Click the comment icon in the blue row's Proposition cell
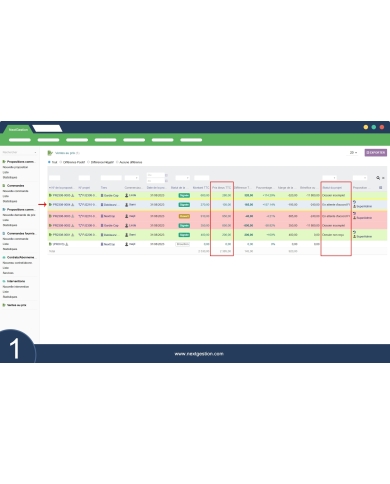This screenshot has width=390, height=484. [354, 202]
